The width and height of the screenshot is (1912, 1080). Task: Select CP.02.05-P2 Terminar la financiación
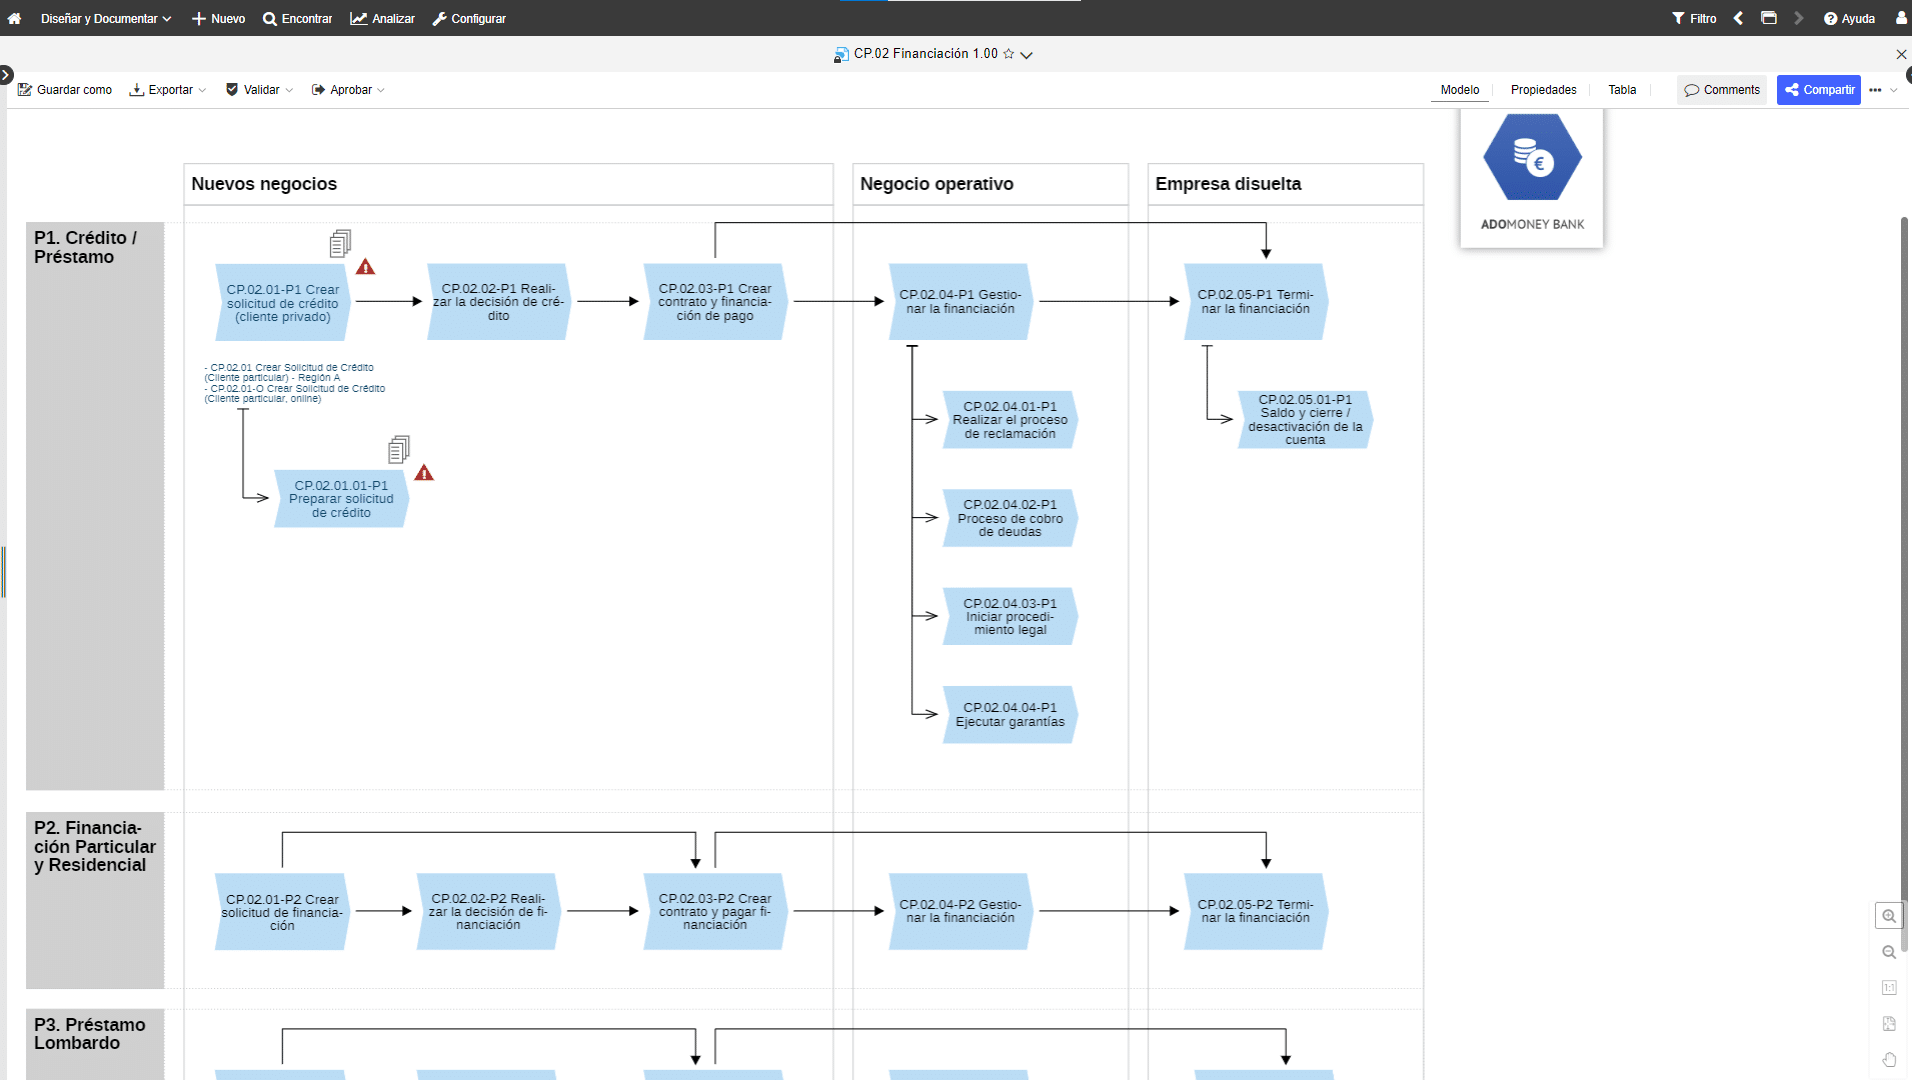click(x=1256, y=912)
